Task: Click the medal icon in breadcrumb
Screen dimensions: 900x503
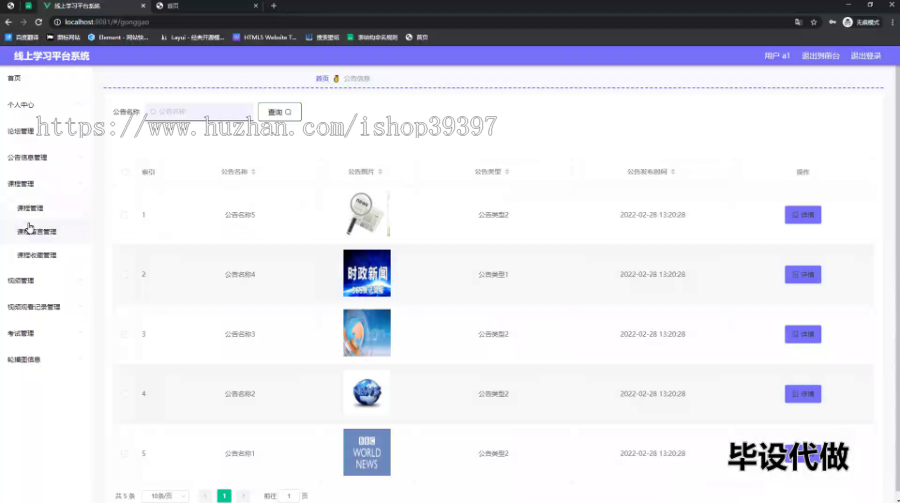Action: click(x=336, y=79)
